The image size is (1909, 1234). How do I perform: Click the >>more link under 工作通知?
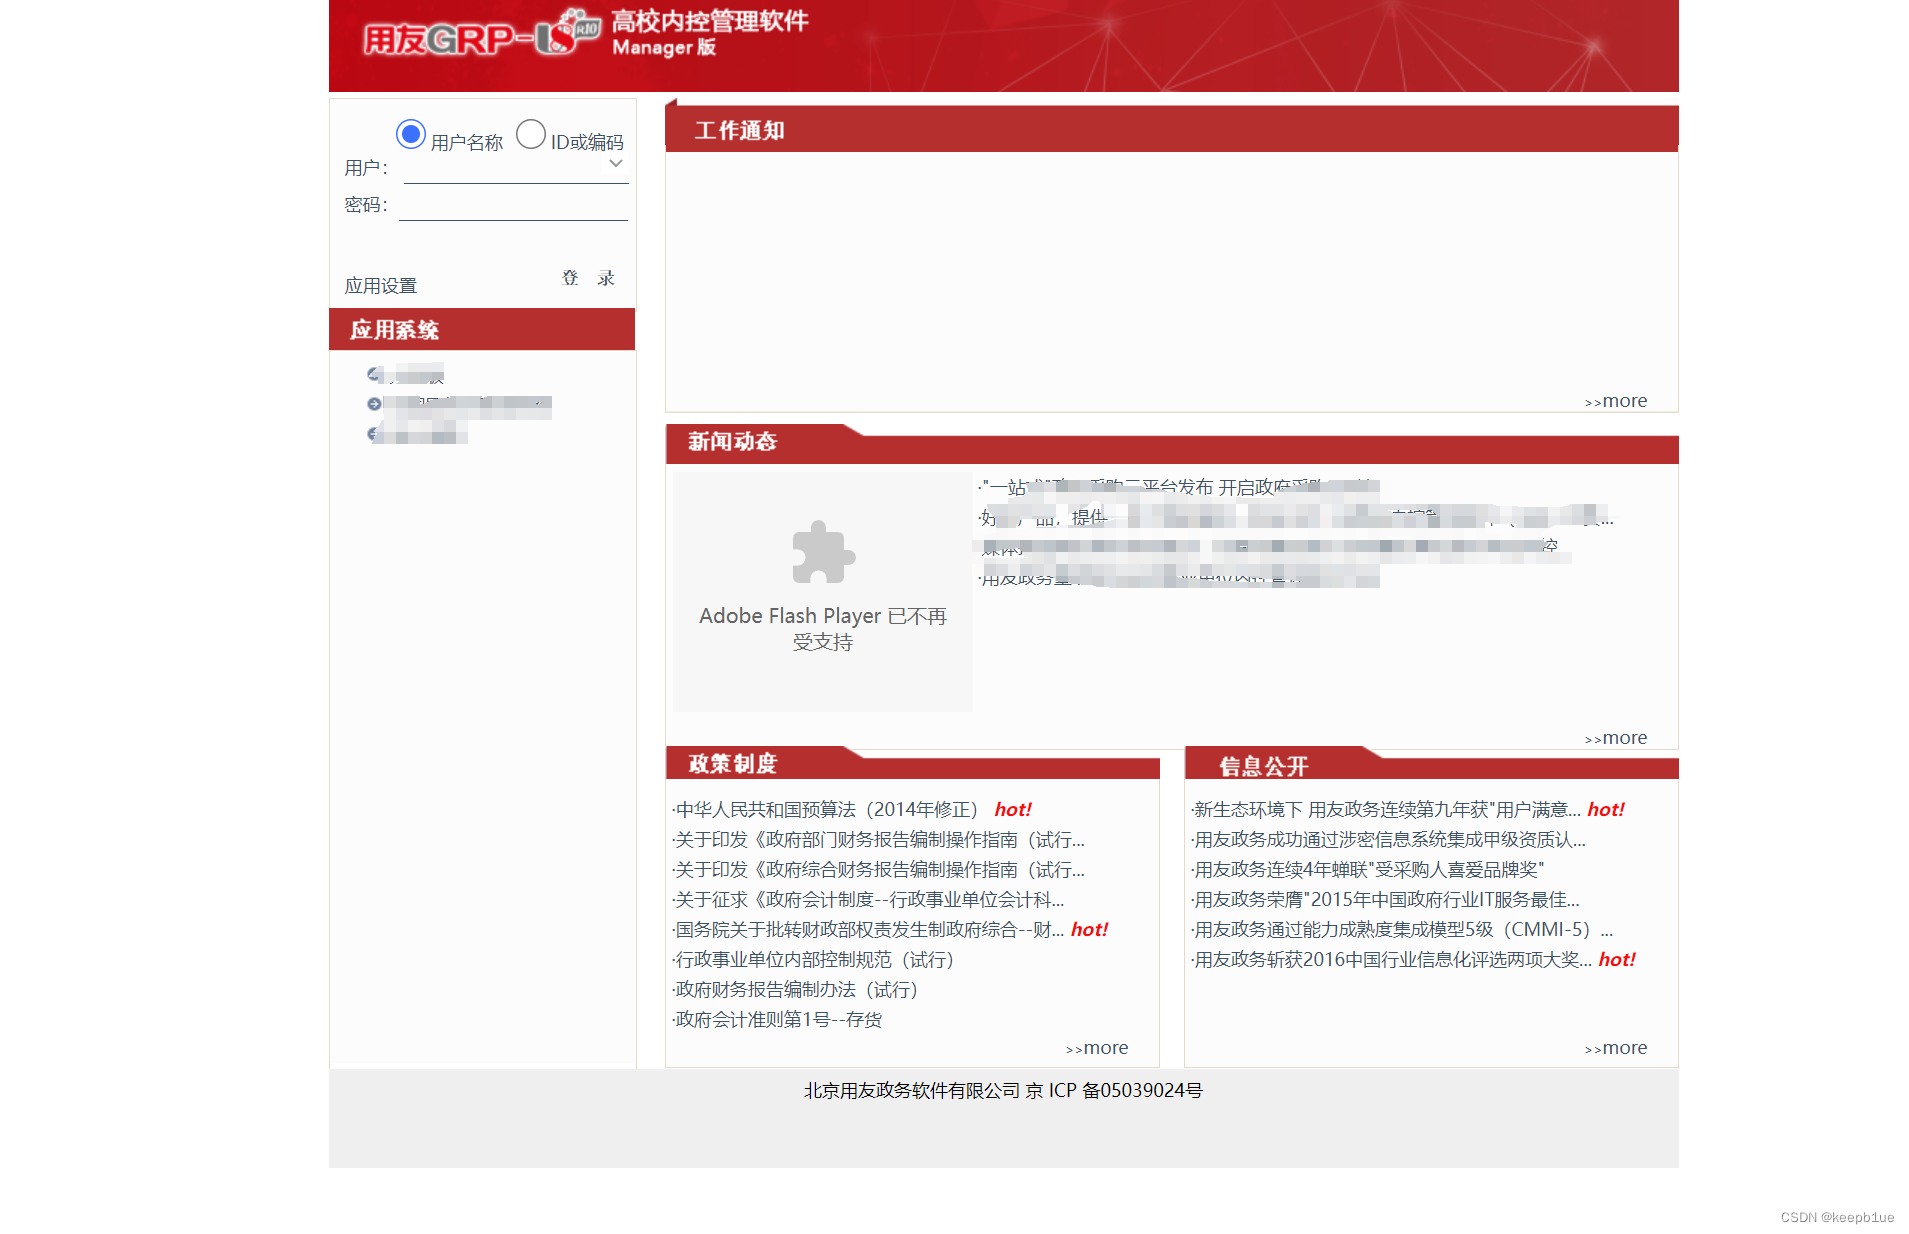[1616, 401]
